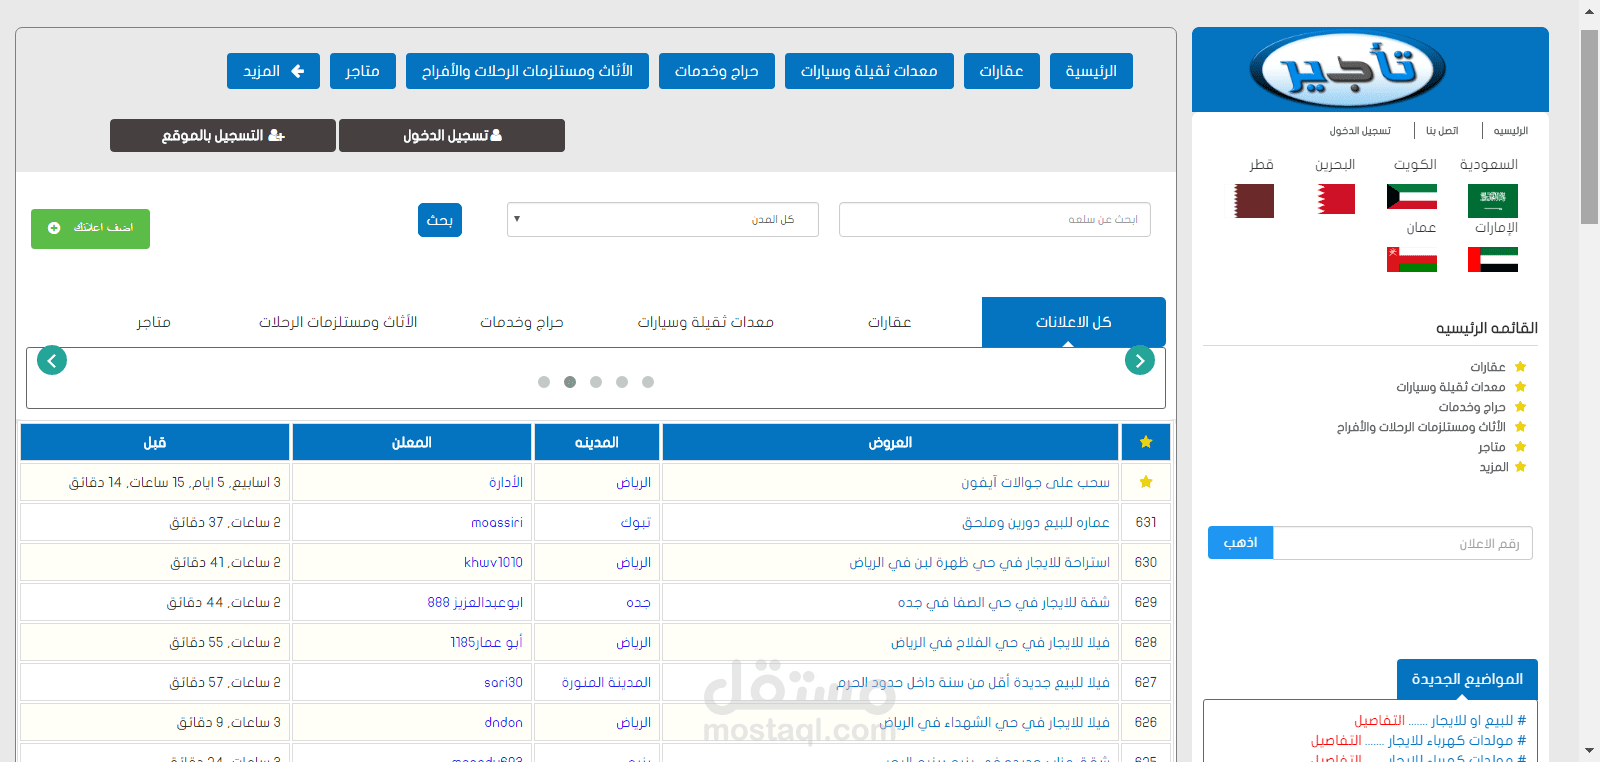
Task: Focus the رقم الاعلان input field
Action: [1402, 543]
